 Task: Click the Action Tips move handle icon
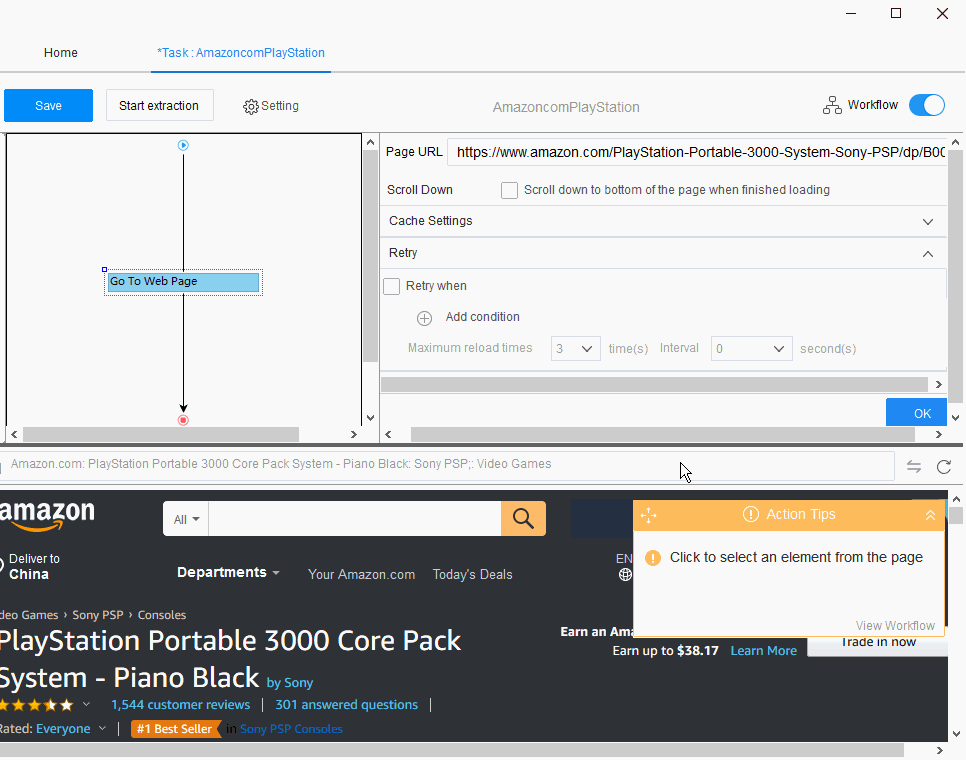click(649, 515)
